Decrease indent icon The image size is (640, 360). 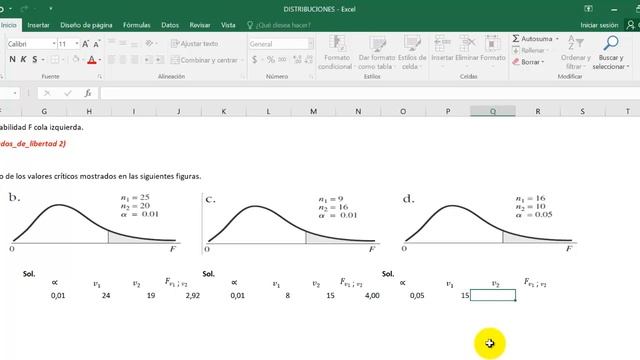tap(148, 60)
